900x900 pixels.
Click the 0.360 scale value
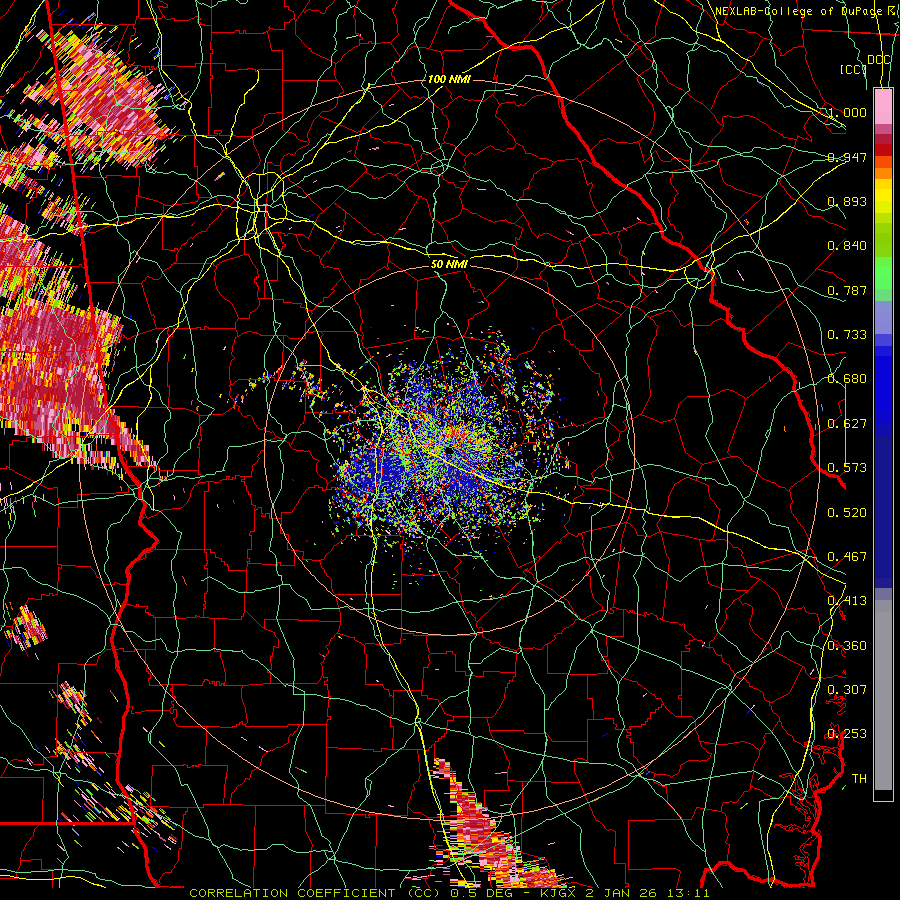click(x=847, y=646)
